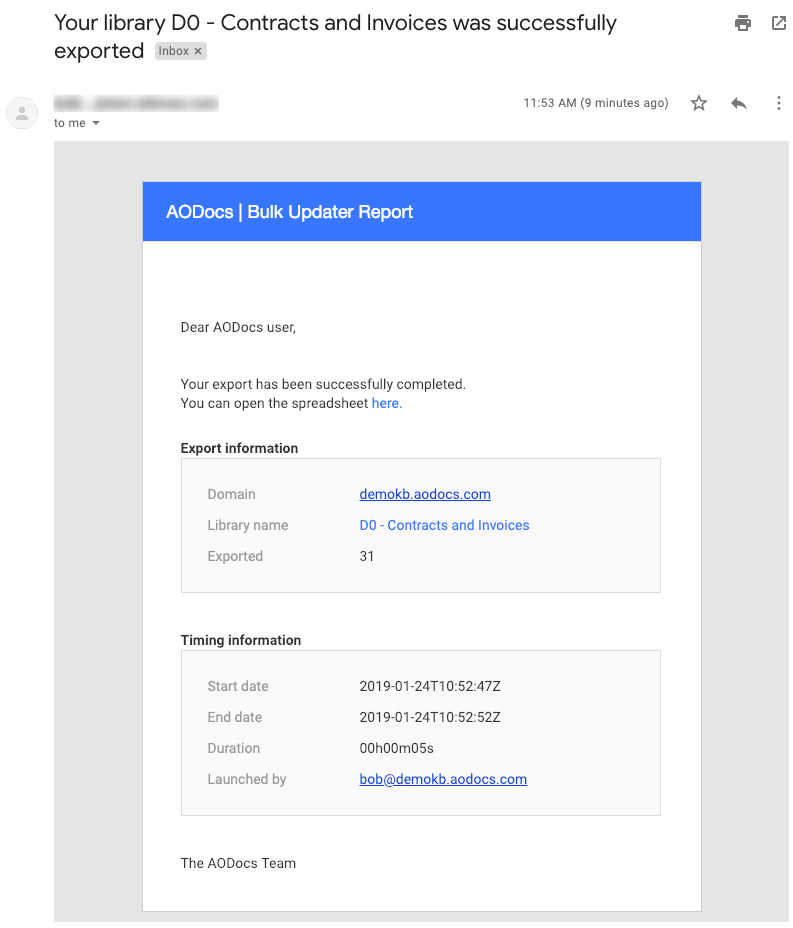The width and height of the screenshot is (793, 928).
Task: Open the D0 - Contracts and Invoices library link
Action: click(444, 525)
